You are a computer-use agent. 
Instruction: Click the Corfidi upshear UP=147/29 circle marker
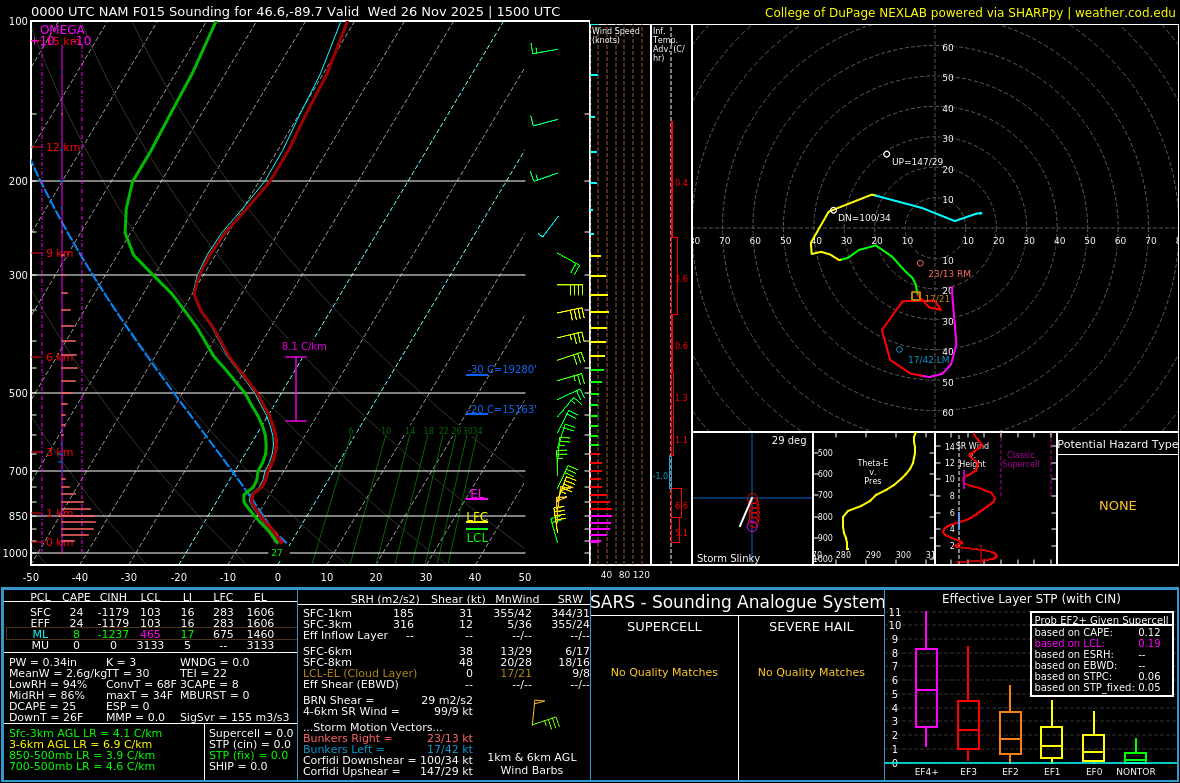coord(887,154)
